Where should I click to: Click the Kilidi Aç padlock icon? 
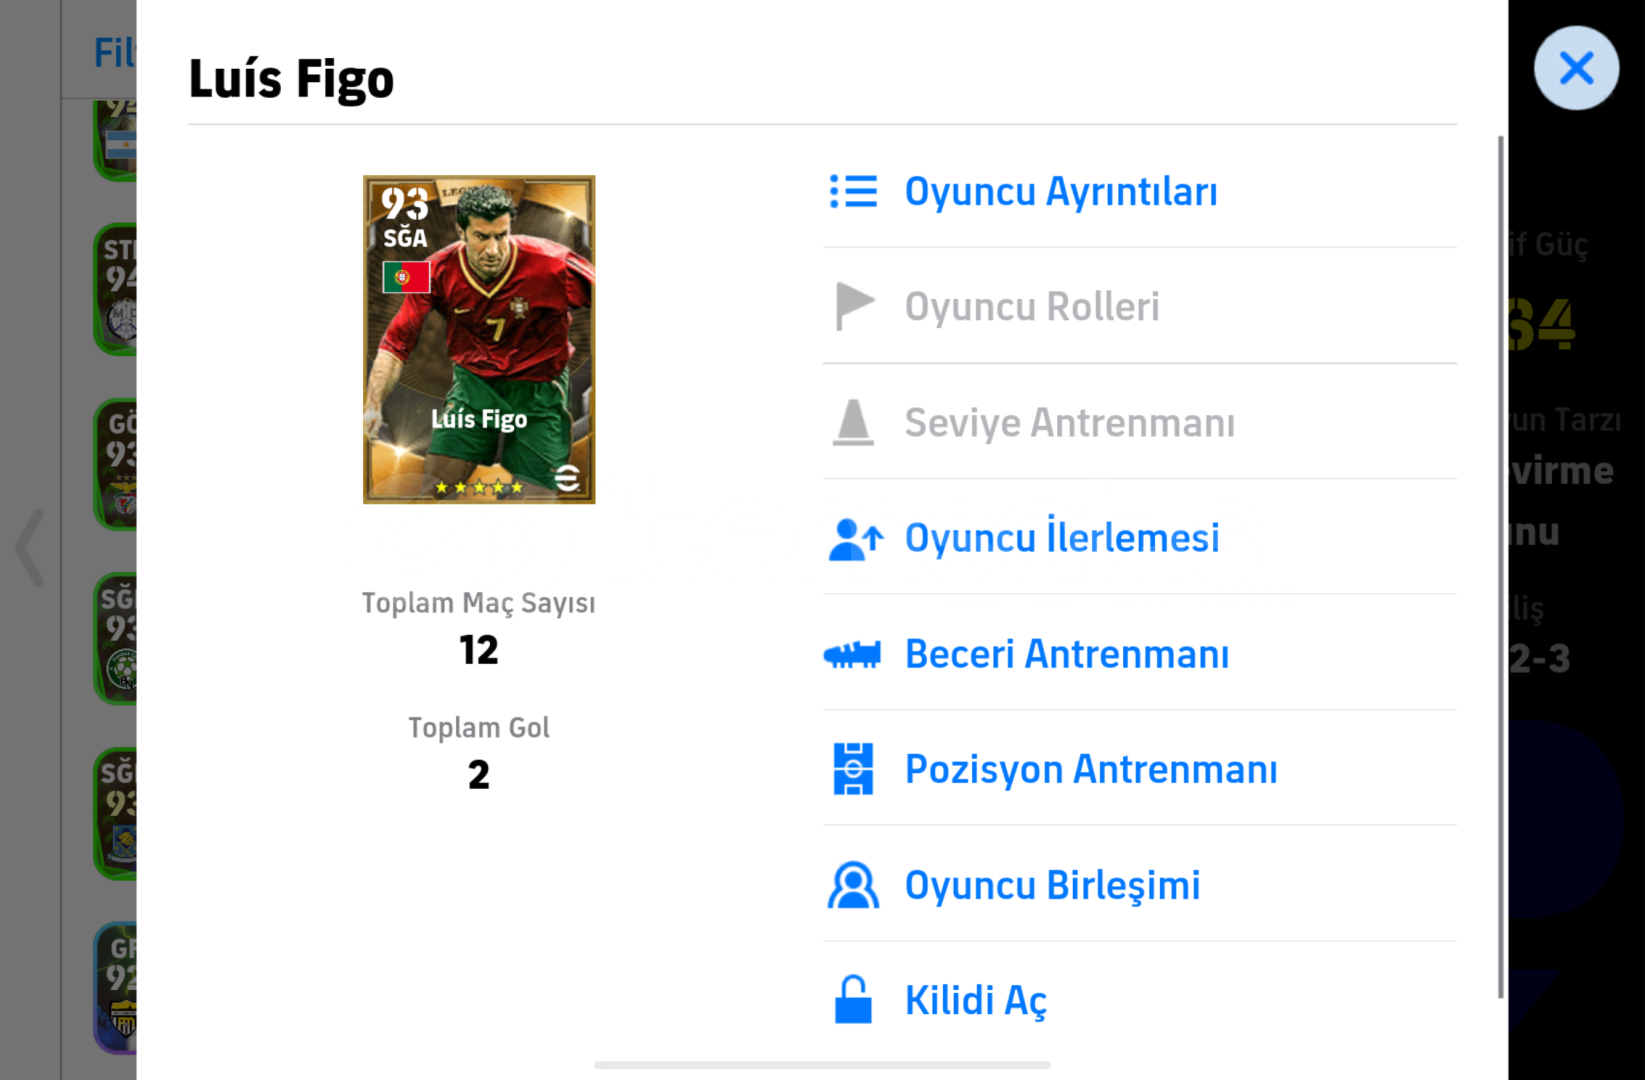click(853, 1000)
